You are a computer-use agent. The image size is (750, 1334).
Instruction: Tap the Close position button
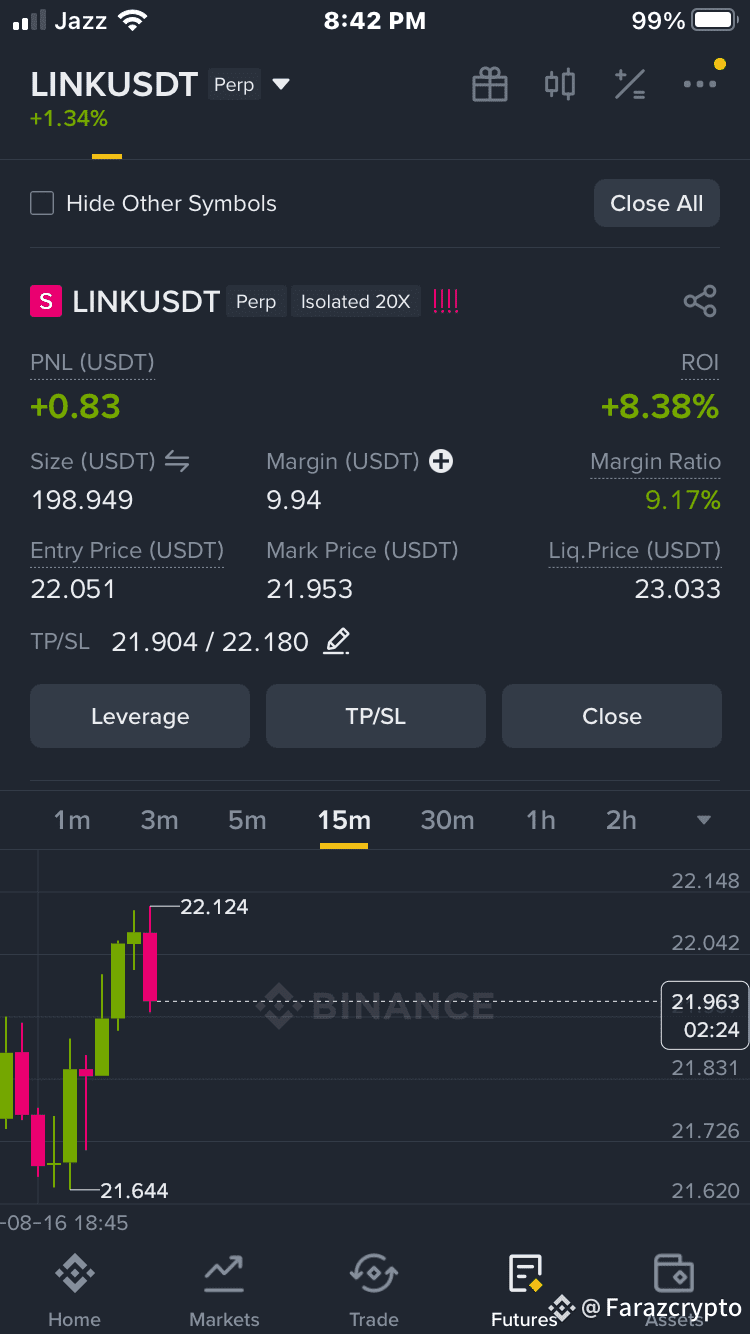[x=612, y=716]
